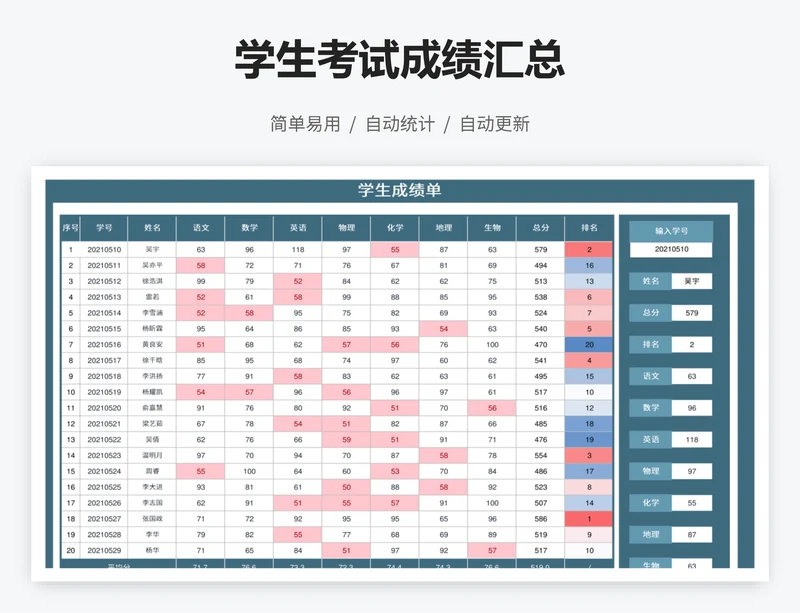Click student ID cell 20210527
Viewport: 800px width, 613px height.
point(104,519)
